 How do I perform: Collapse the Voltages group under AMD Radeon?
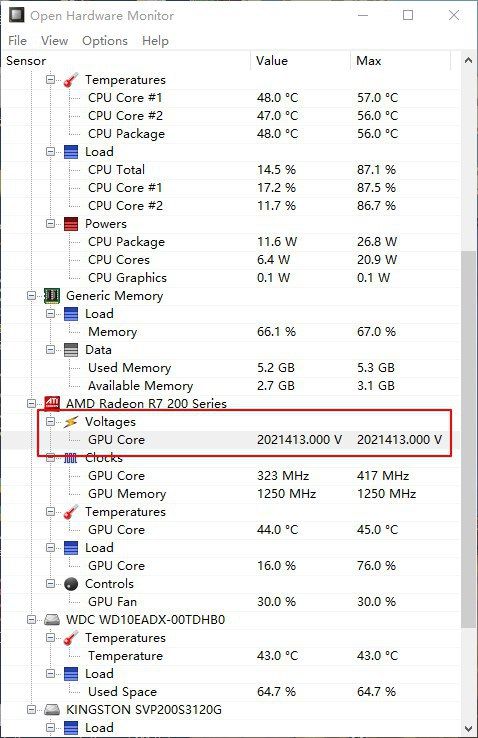coord(51,422)
